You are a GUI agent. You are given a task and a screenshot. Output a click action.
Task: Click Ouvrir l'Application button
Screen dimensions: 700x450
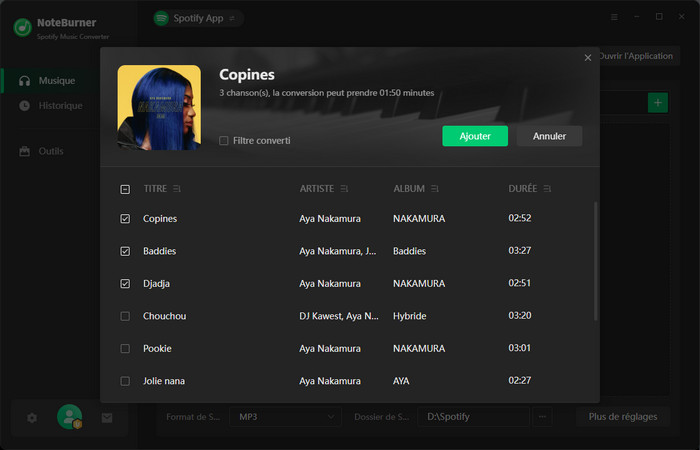[x=636, y=56]
